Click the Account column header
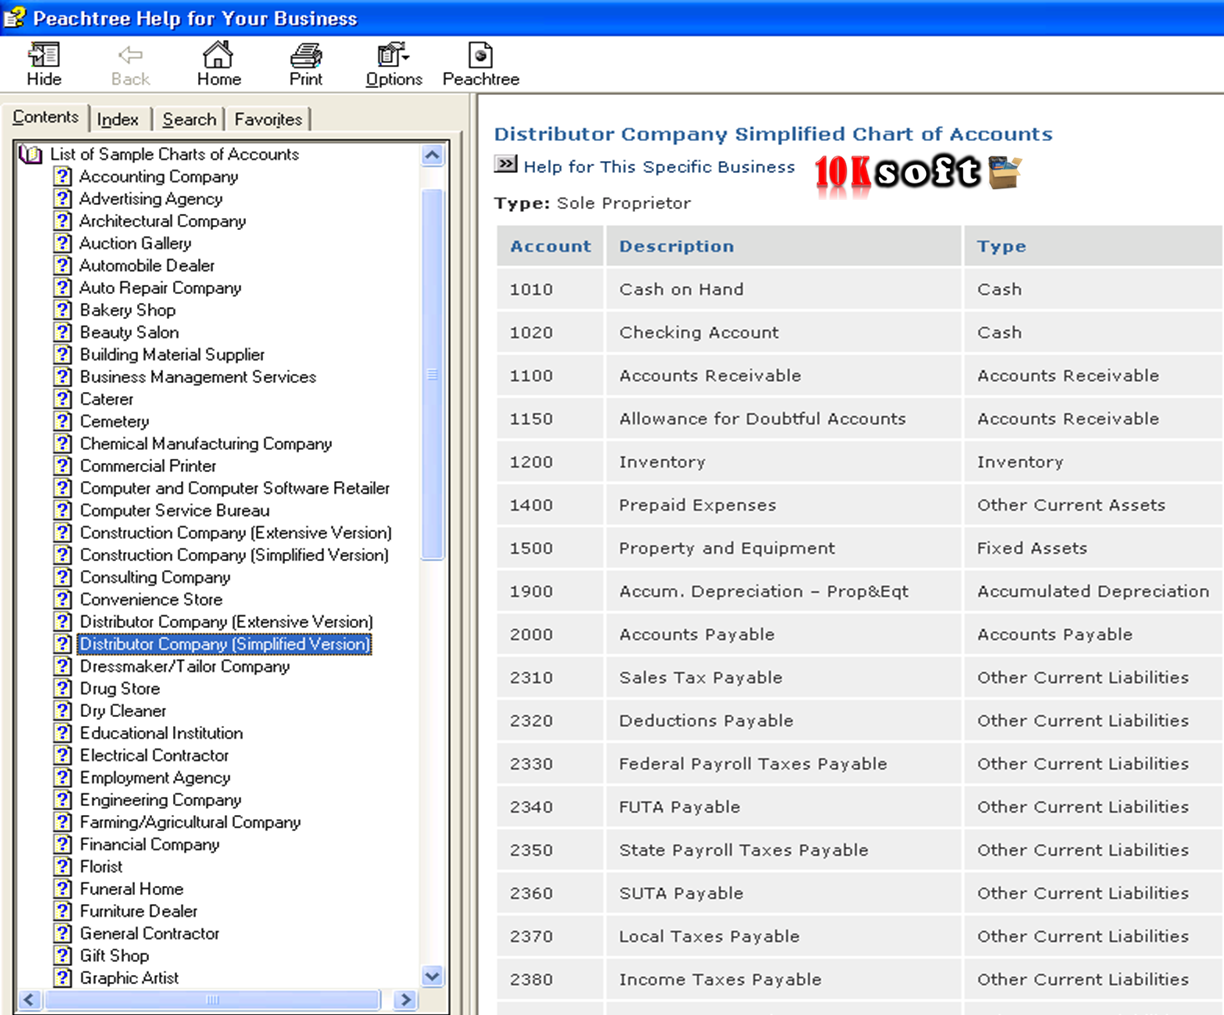This screenshot has height=1015, width=1224. coord(551,246)
